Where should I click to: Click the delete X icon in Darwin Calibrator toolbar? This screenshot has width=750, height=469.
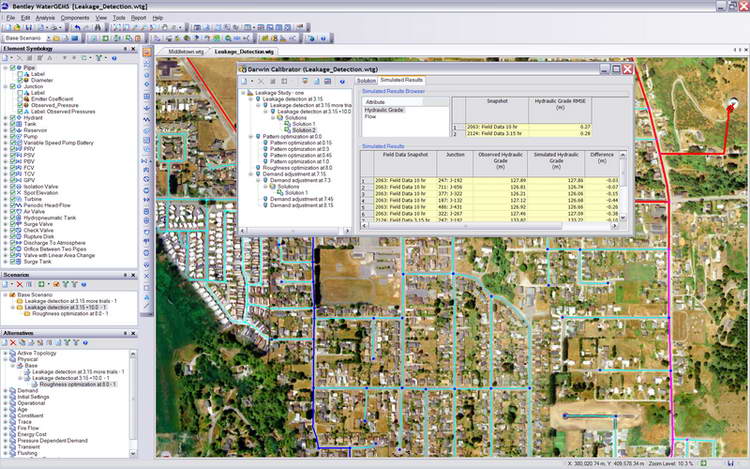click(x=261, y=82)
